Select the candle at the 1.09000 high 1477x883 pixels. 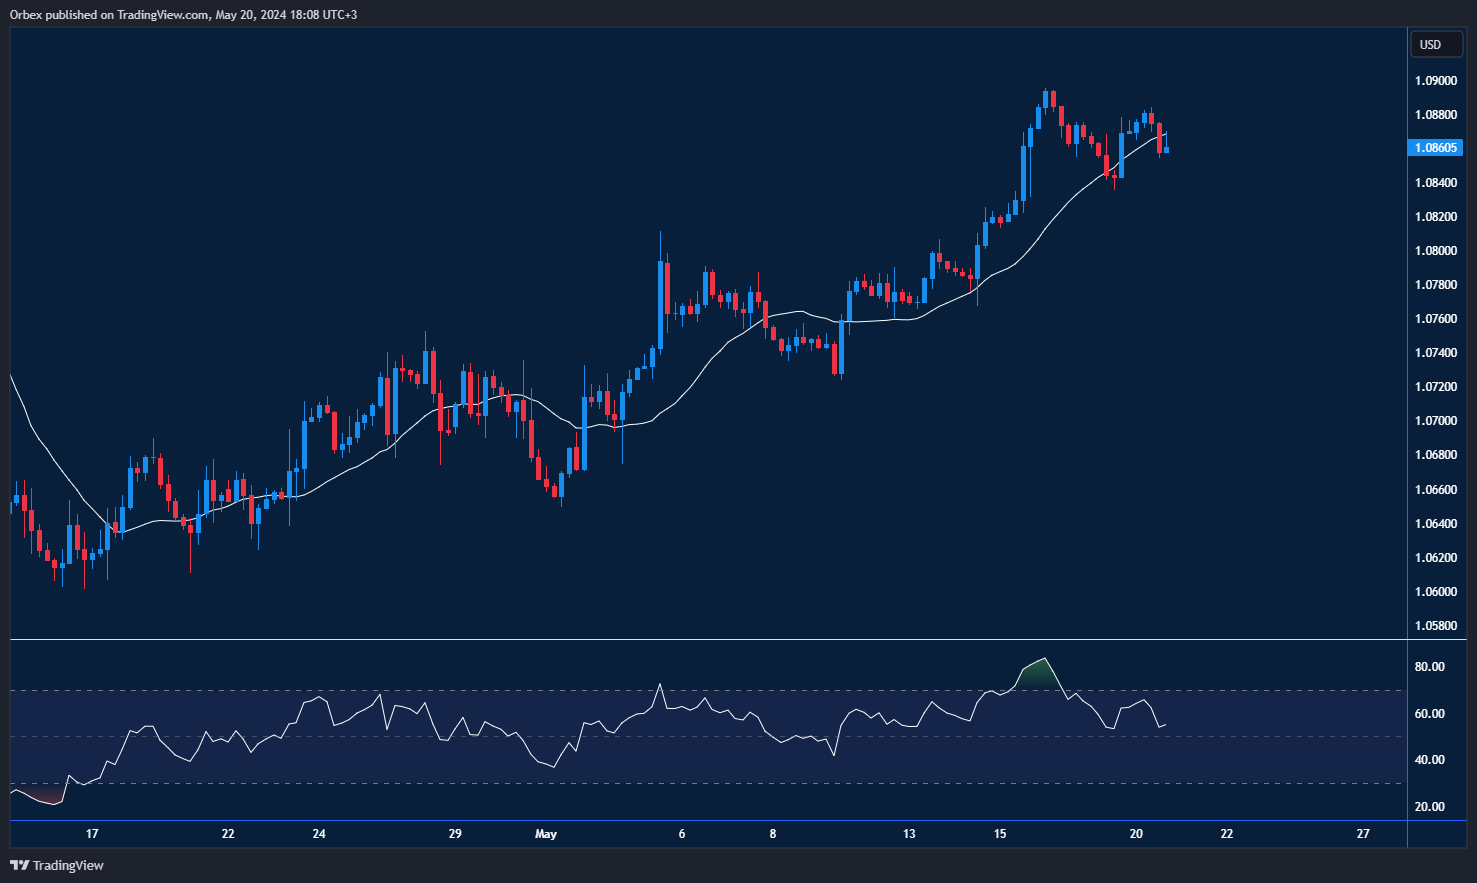pyautogui.click(x=1045, y=98)
